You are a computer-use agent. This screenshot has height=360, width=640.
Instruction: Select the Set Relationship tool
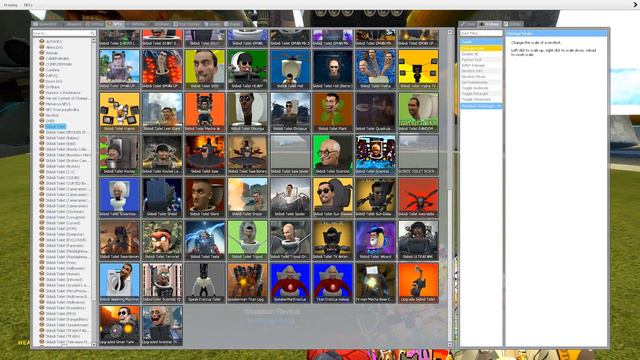481,82
